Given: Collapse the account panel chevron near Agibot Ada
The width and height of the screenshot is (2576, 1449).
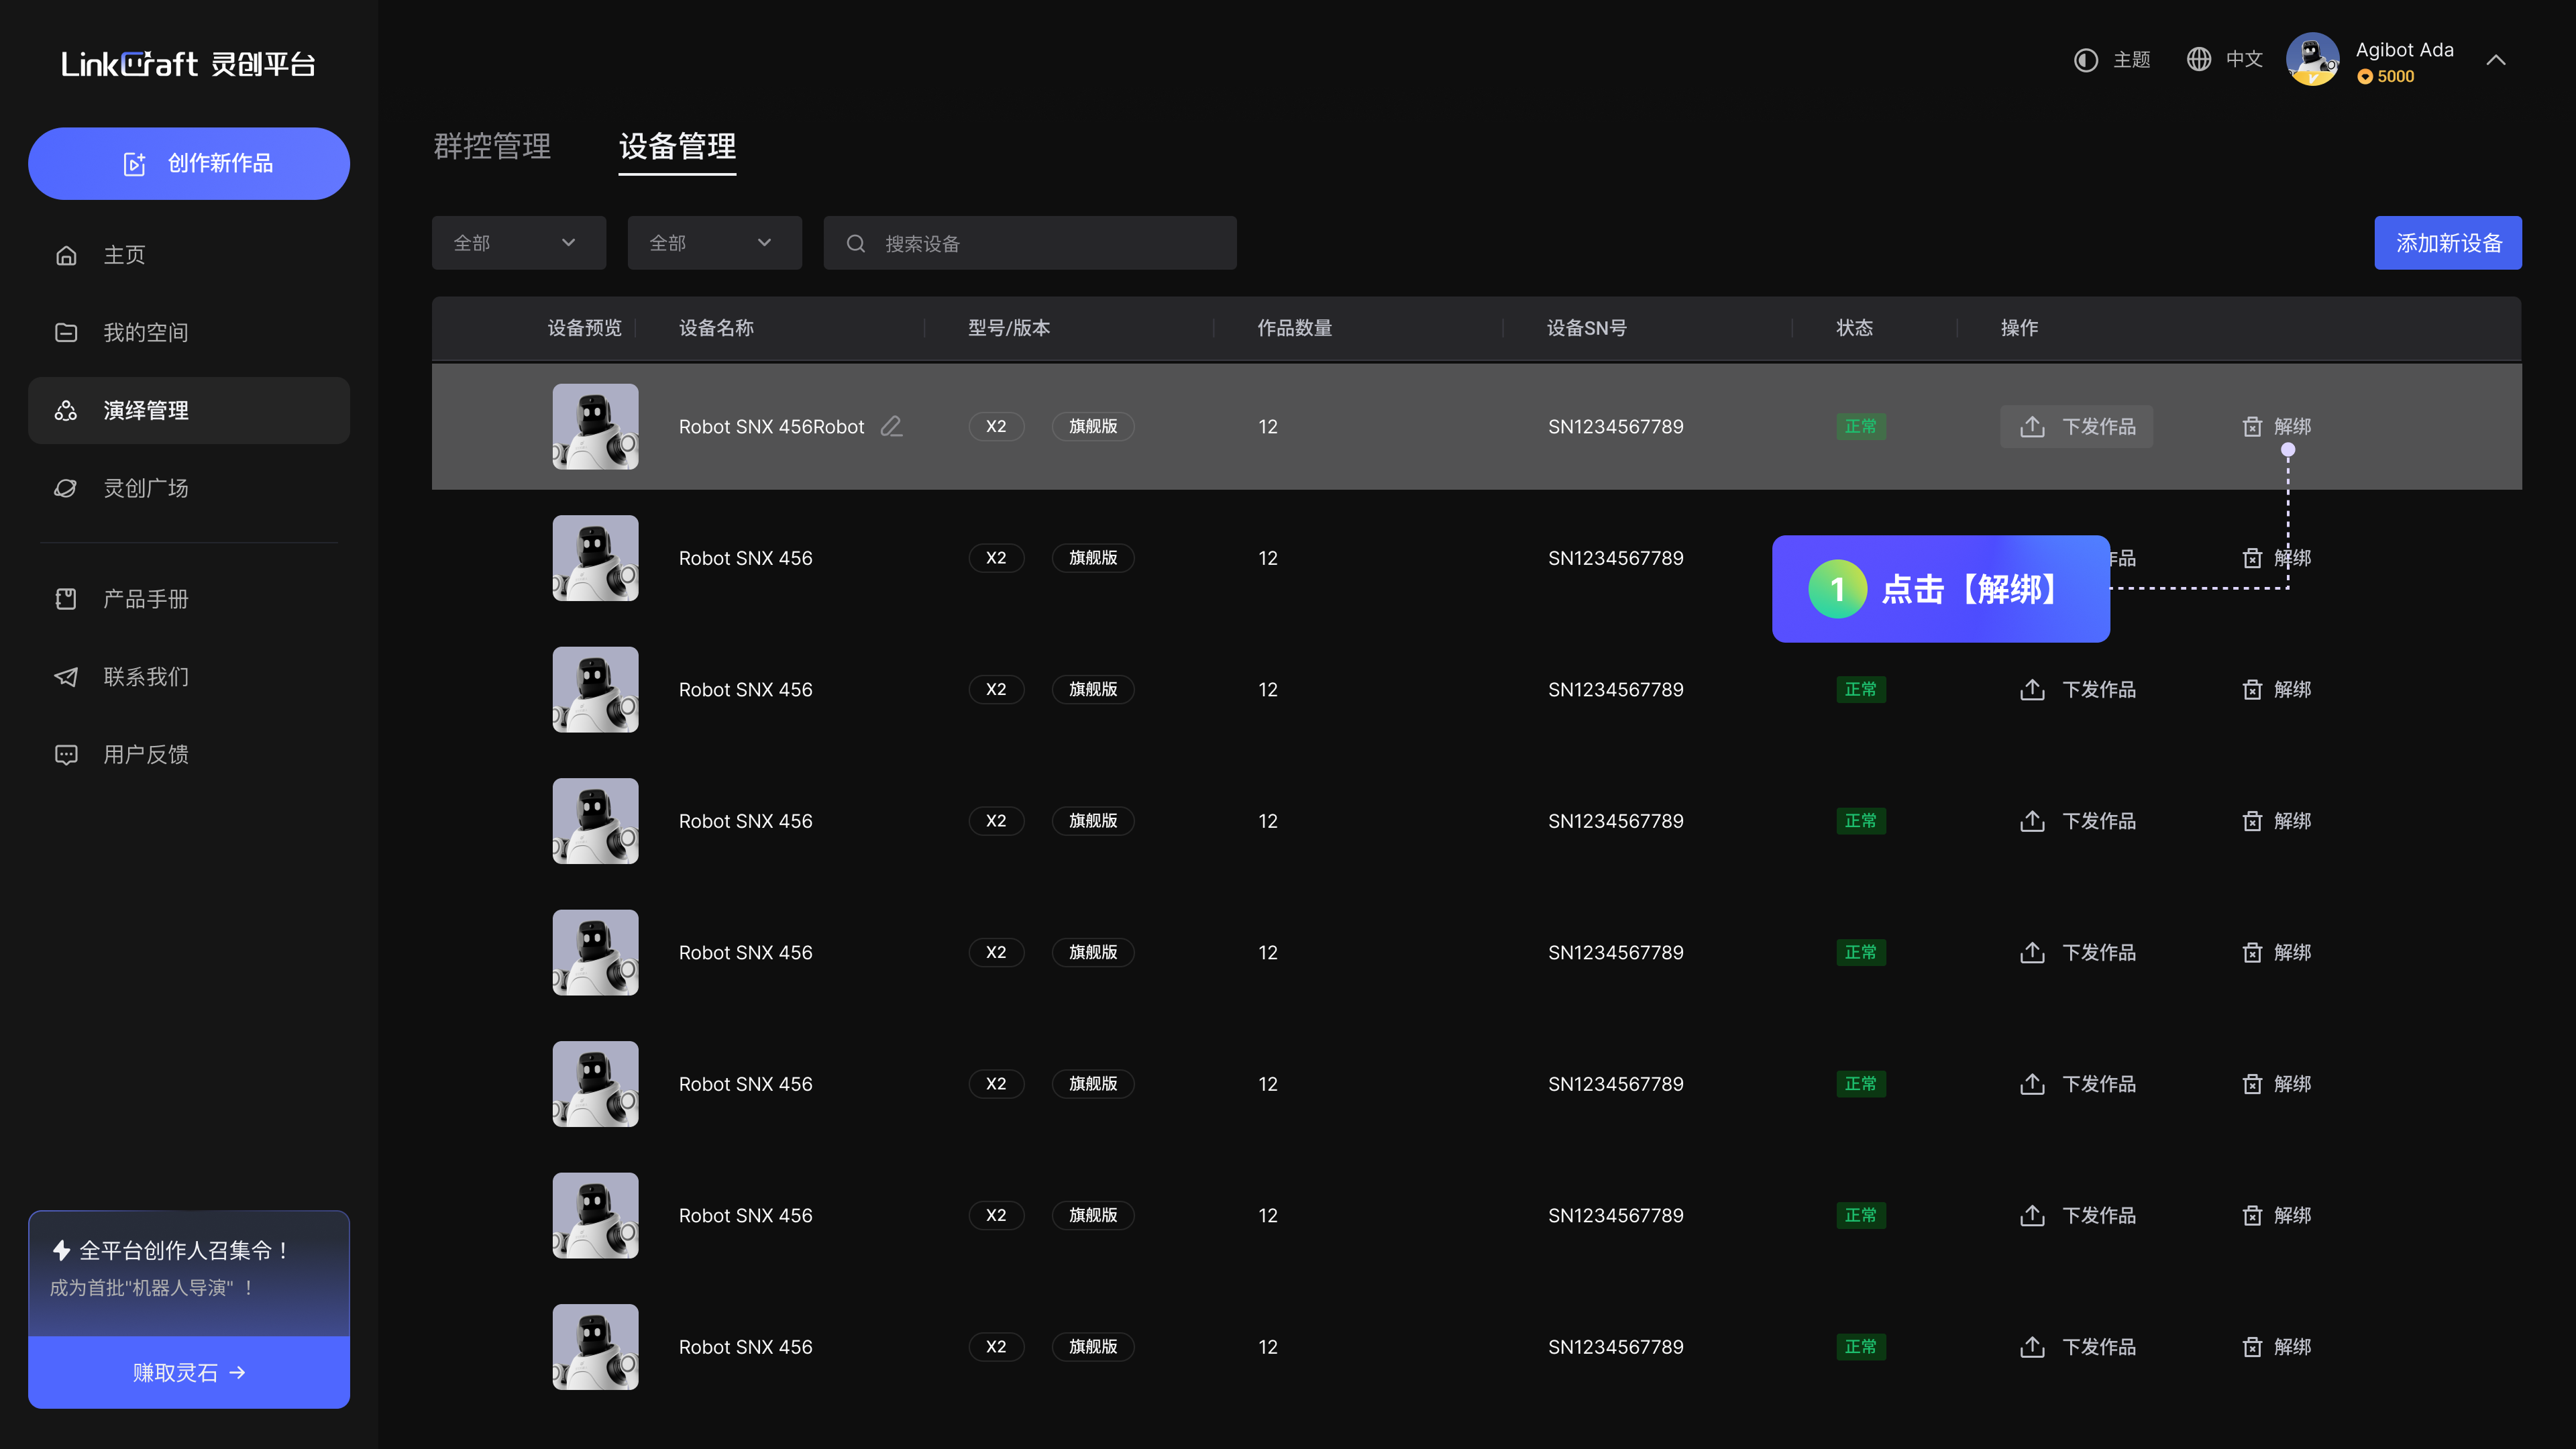Looking at the screenshot, I should click(2496, 60).
